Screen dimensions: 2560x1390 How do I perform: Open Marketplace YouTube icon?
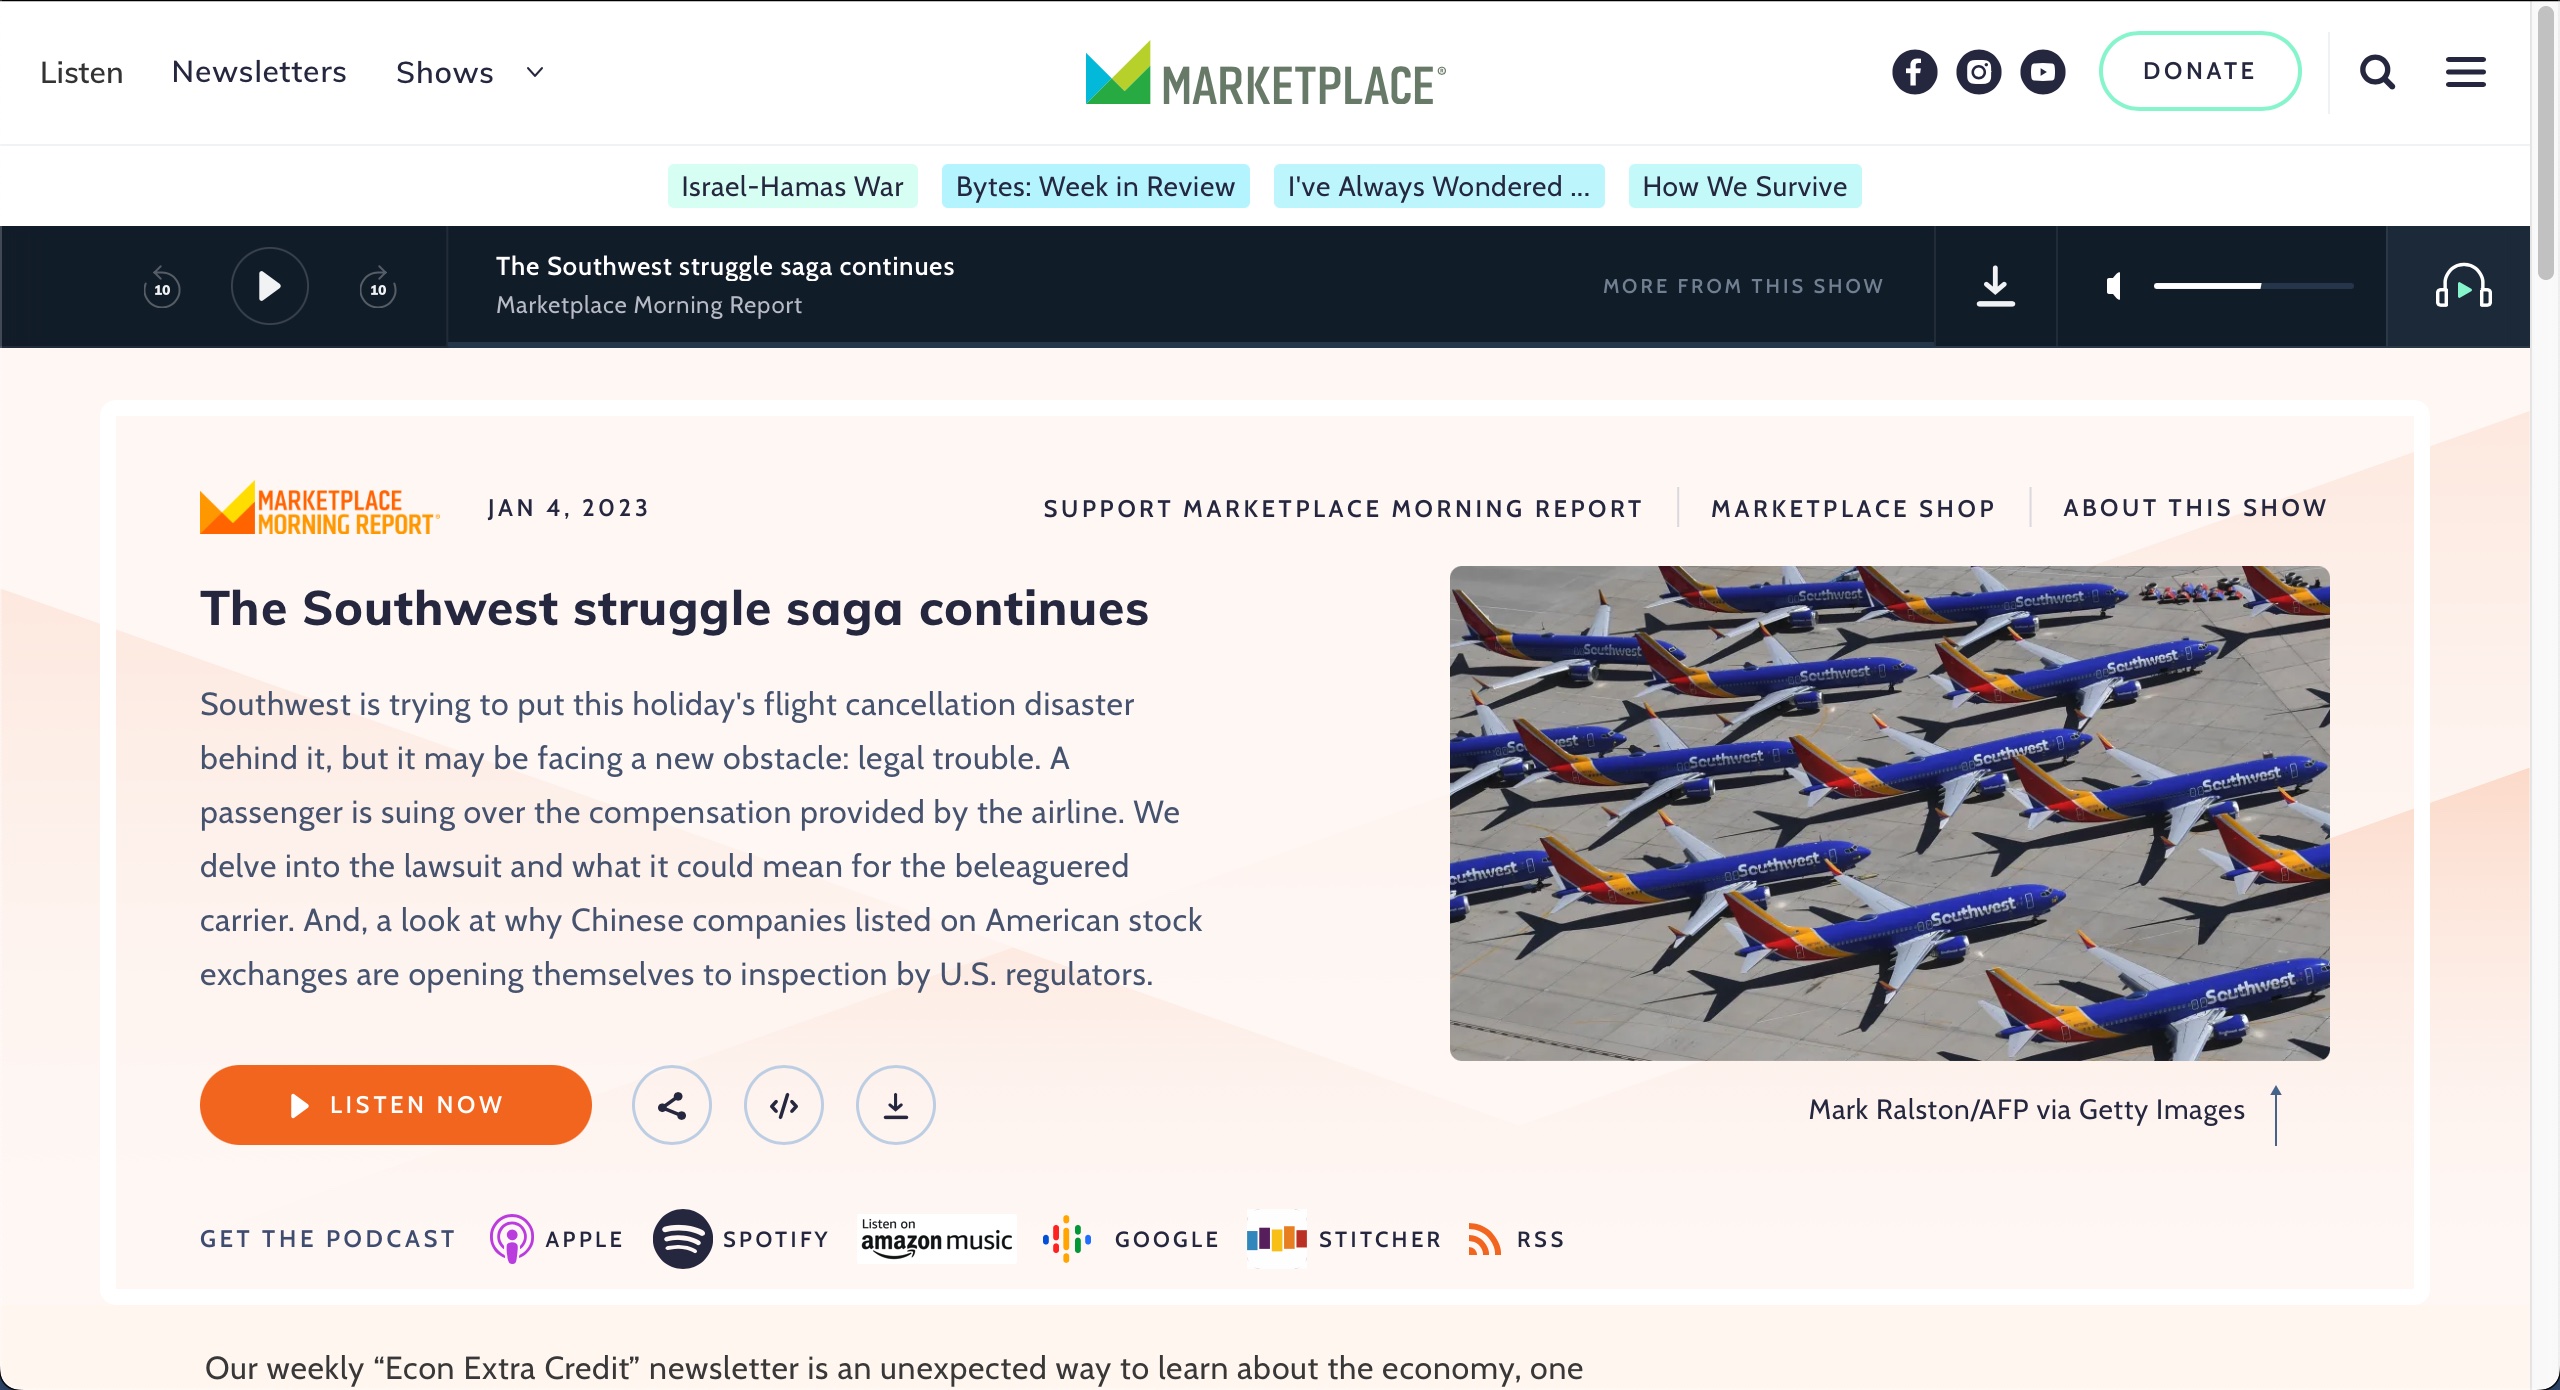pos(2042,72)
